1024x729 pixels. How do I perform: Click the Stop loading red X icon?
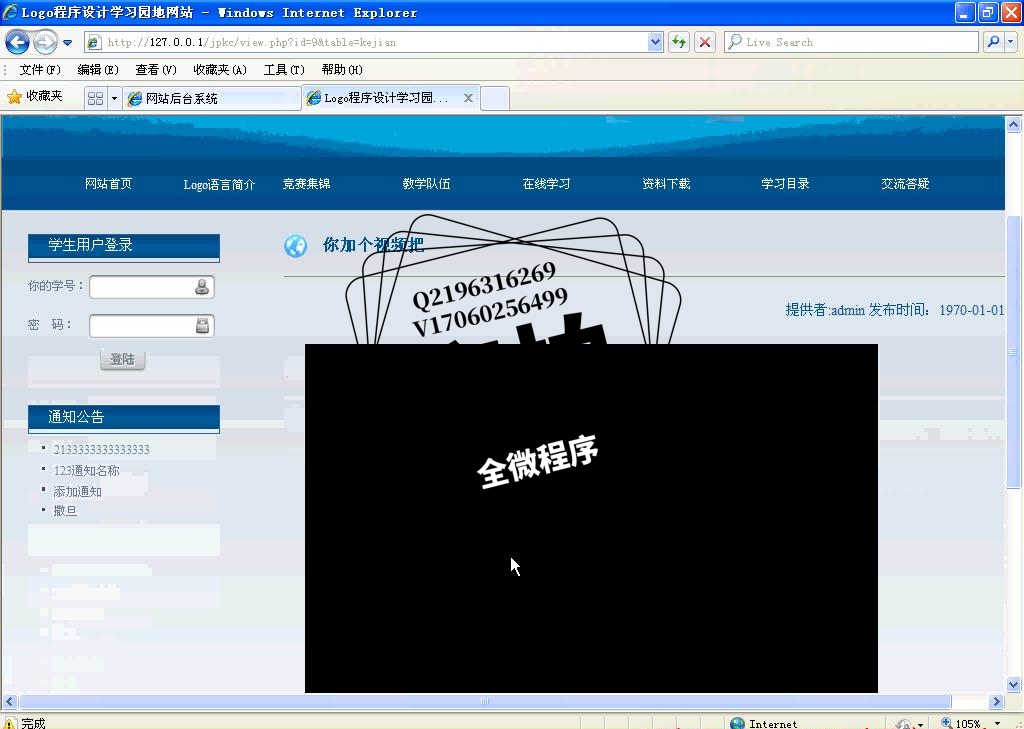point(705,42)
